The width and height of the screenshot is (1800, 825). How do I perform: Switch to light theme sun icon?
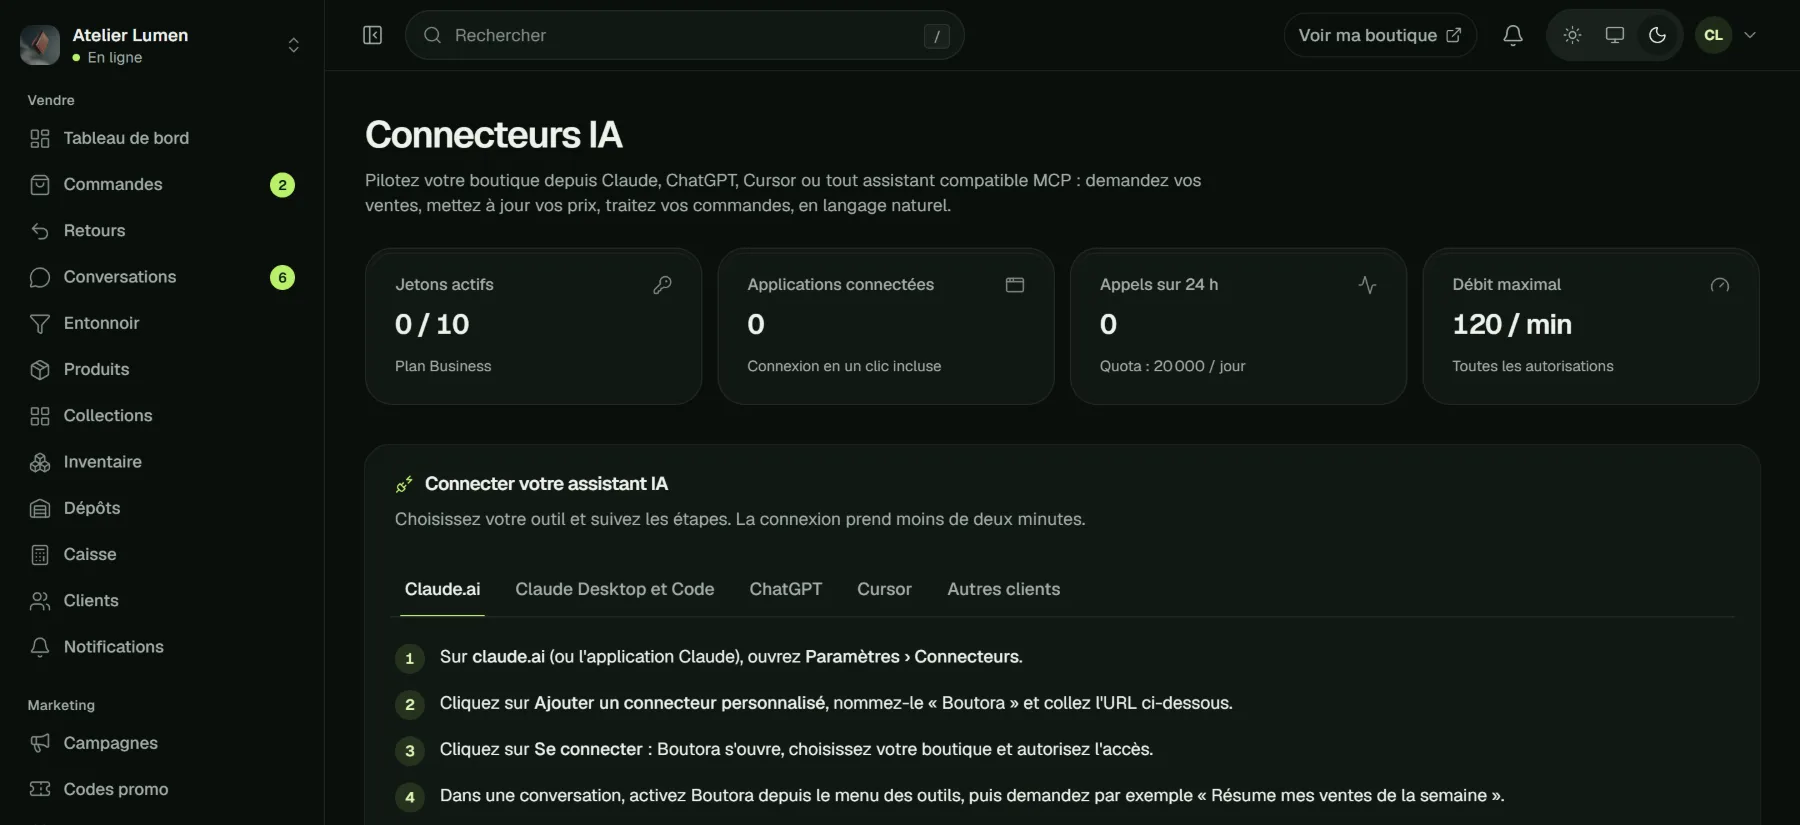pyautogui.click(x=1572, y=35)
